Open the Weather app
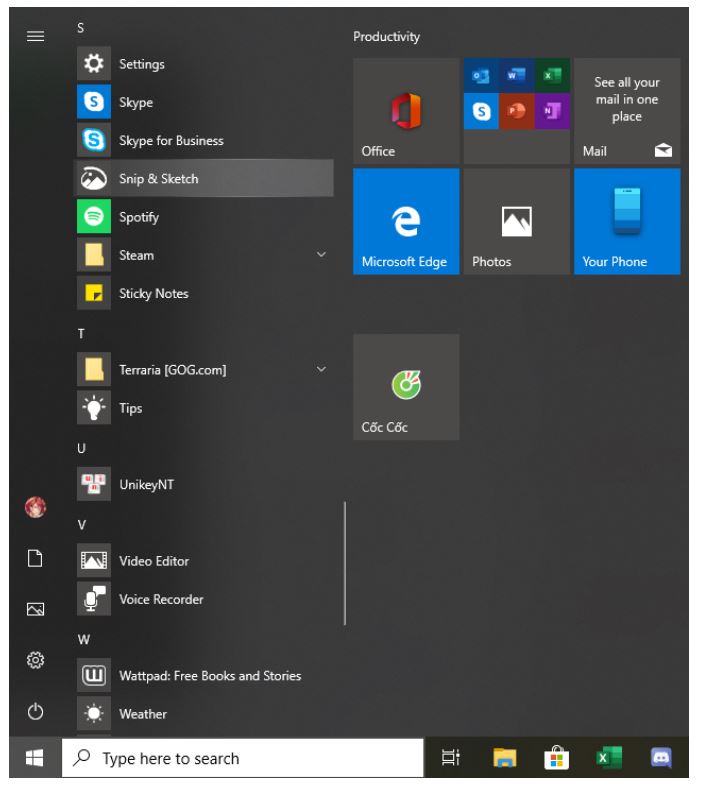 pos(204,714)
